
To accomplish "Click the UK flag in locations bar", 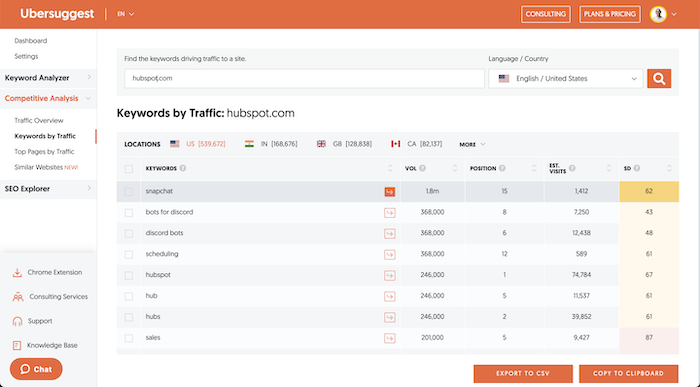I will [x=321, y=144].
